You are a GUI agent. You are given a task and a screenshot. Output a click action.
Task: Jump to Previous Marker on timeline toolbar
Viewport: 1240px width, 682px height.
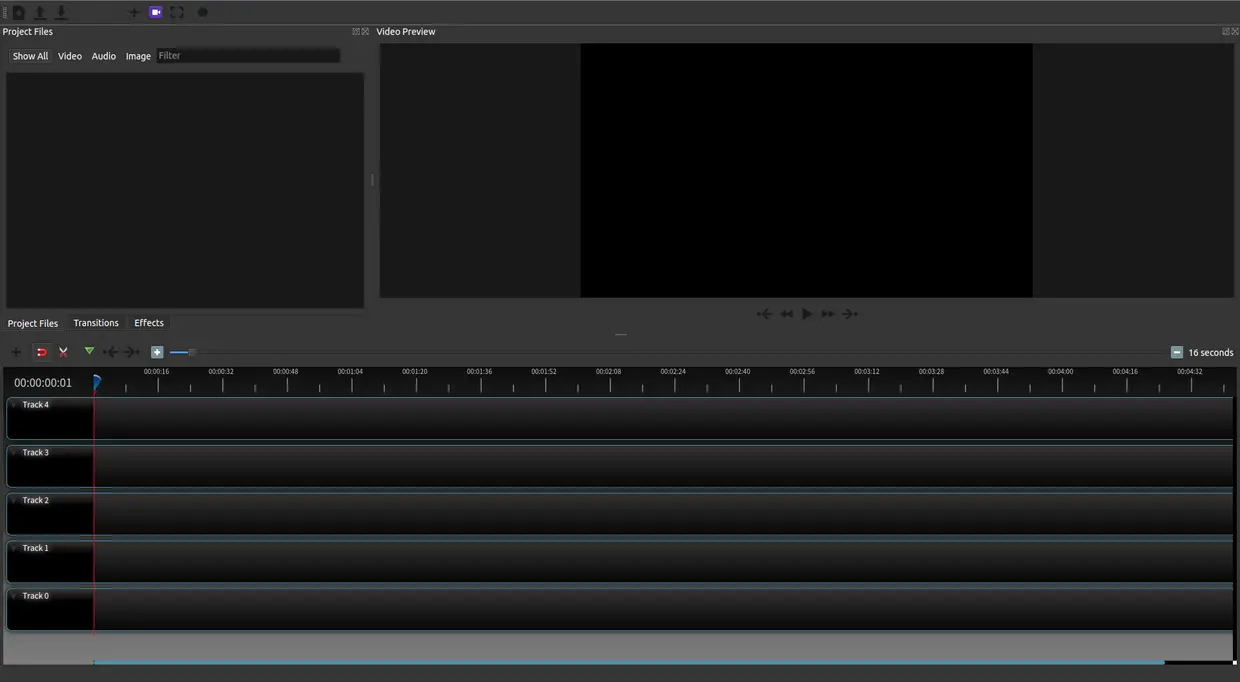[111, 352]
